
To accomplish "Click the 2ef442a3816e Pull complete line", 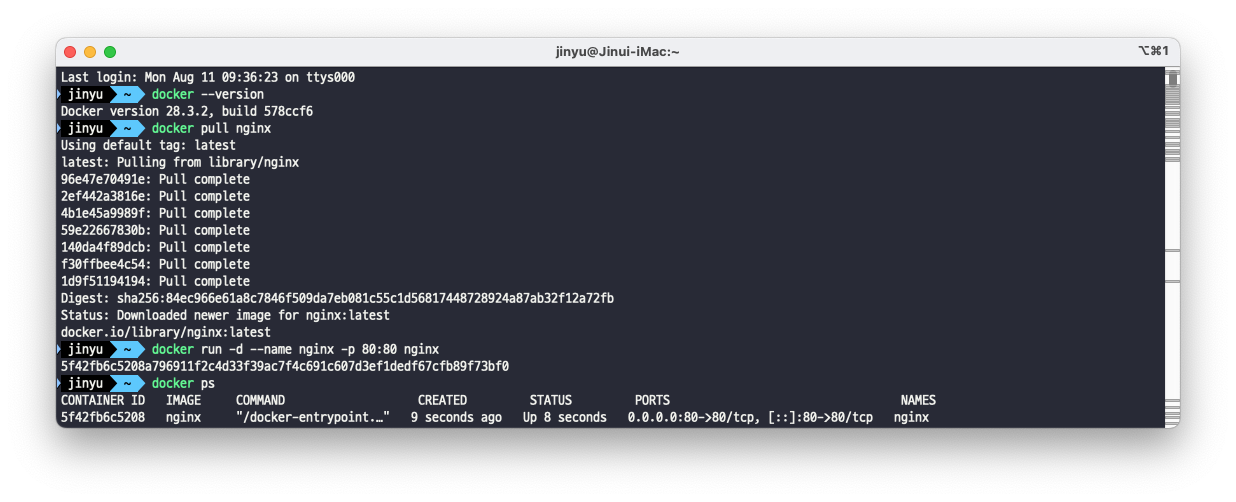I will [x=155, y=196].
